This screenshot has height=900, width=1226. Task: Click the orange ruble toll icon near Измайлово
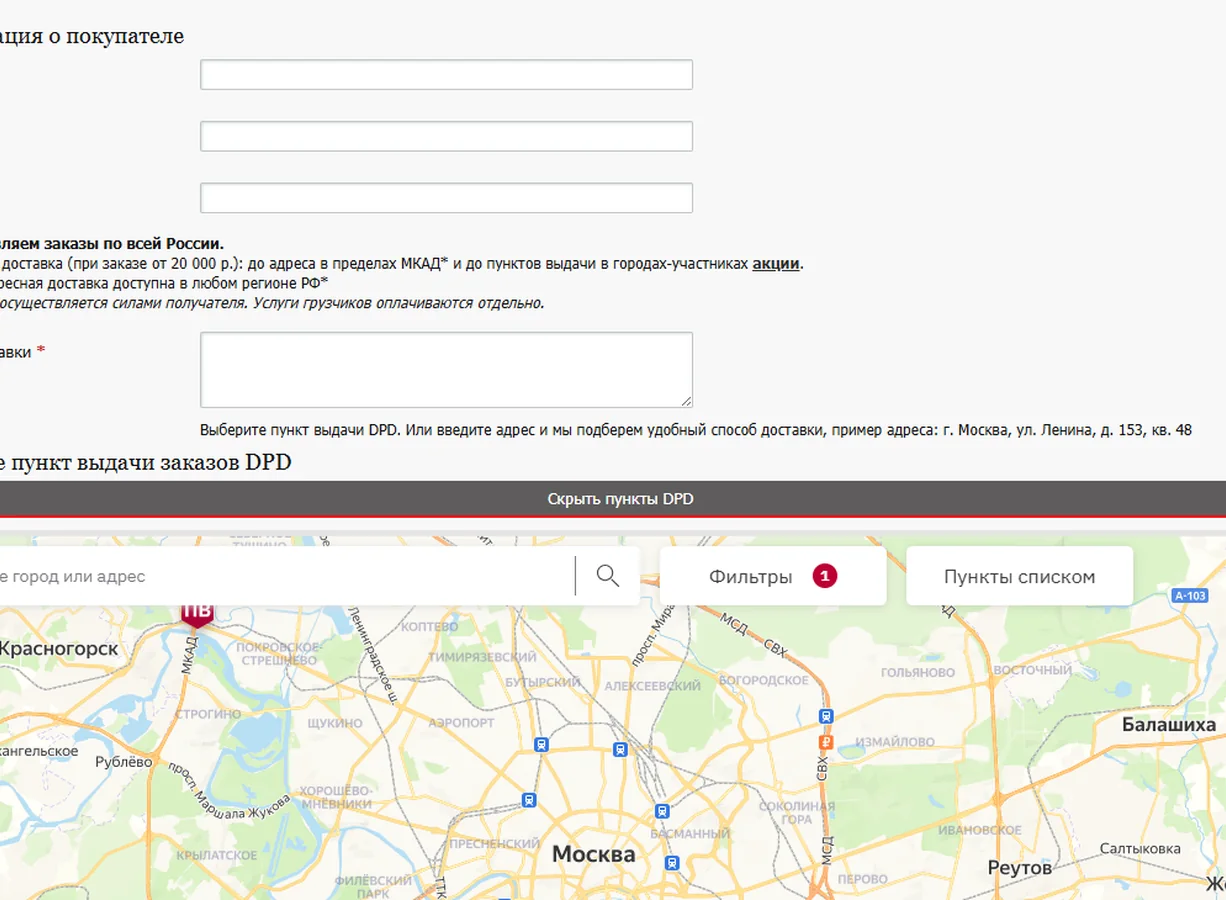(x=826, y=742)
